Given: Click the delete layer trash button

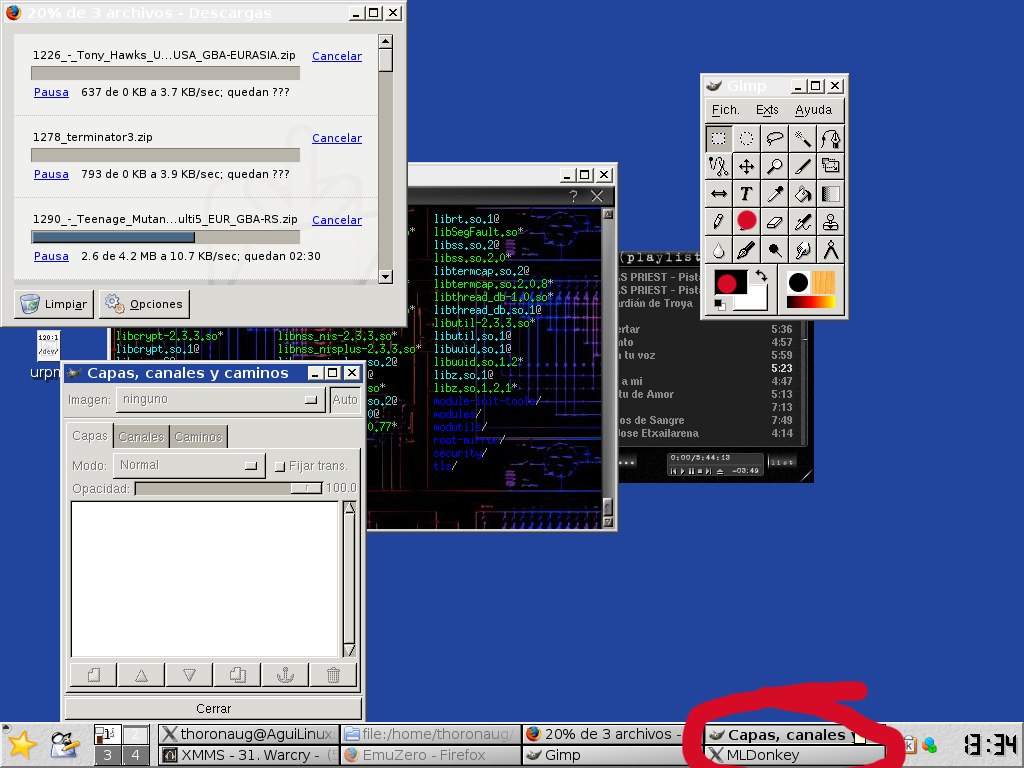Looking at the screenshot, I should click(x=333, y=675).
